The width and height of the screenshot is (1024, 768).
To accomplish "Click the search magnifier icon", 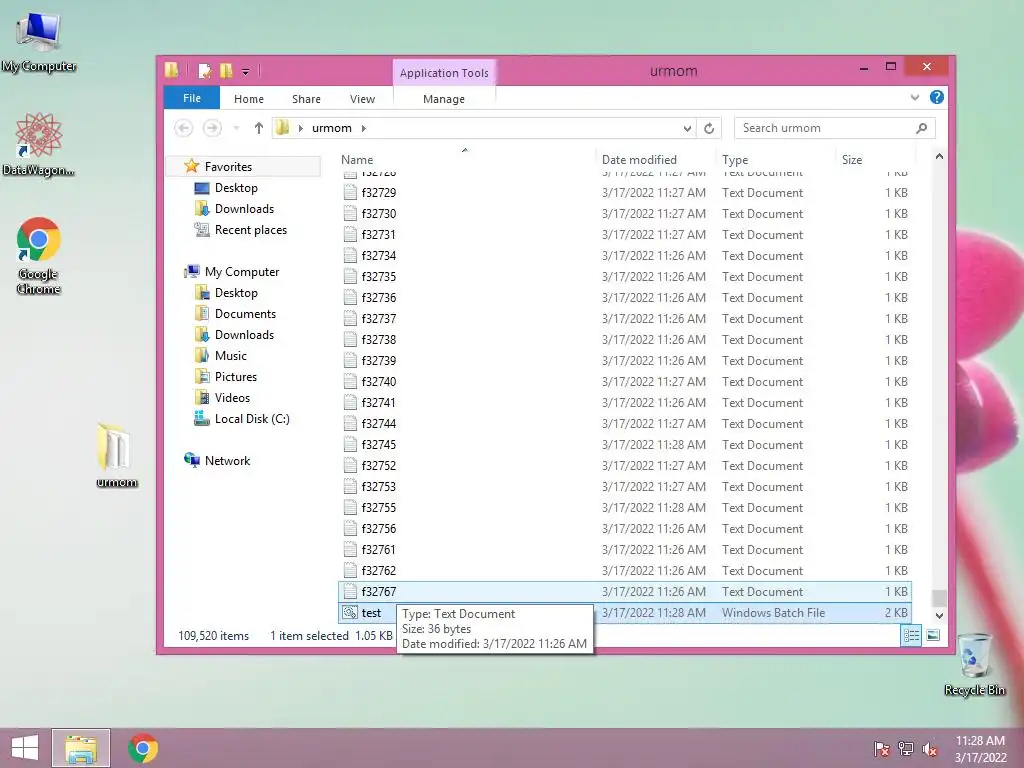I will pos(921,128).
